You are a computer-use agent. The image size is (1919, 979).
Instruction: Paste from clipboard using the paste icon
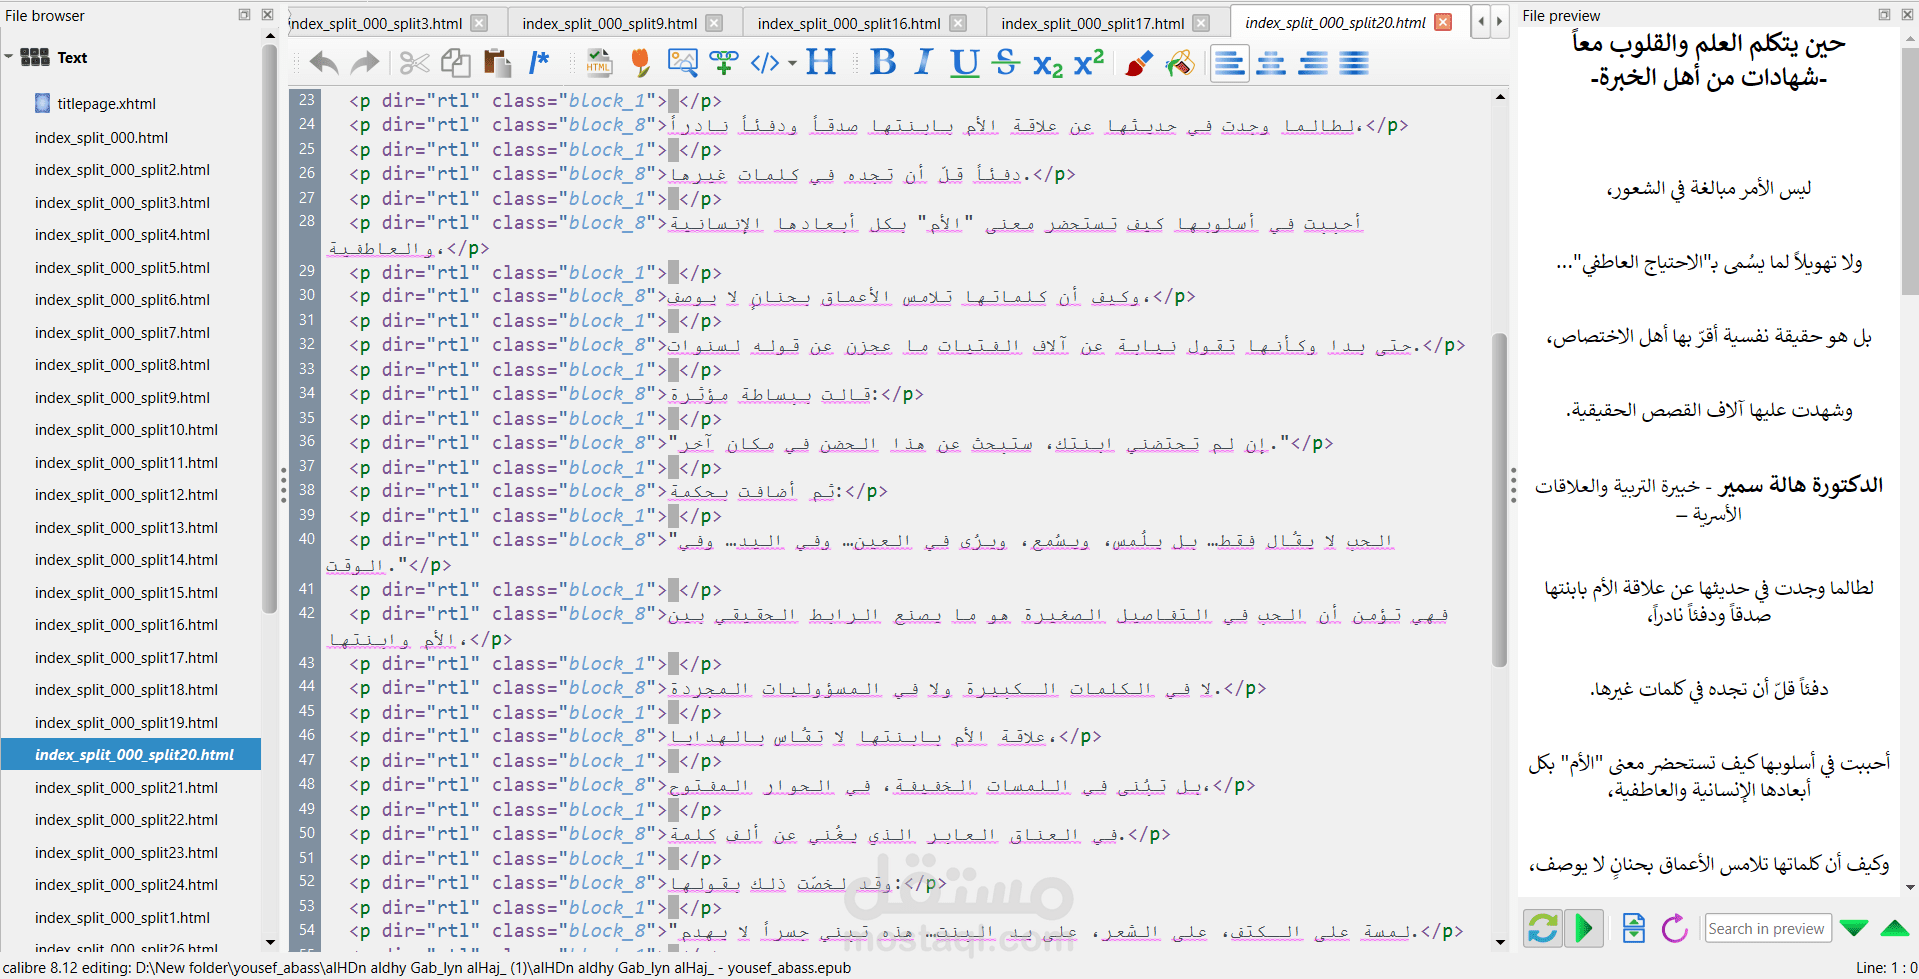[497, 63]
